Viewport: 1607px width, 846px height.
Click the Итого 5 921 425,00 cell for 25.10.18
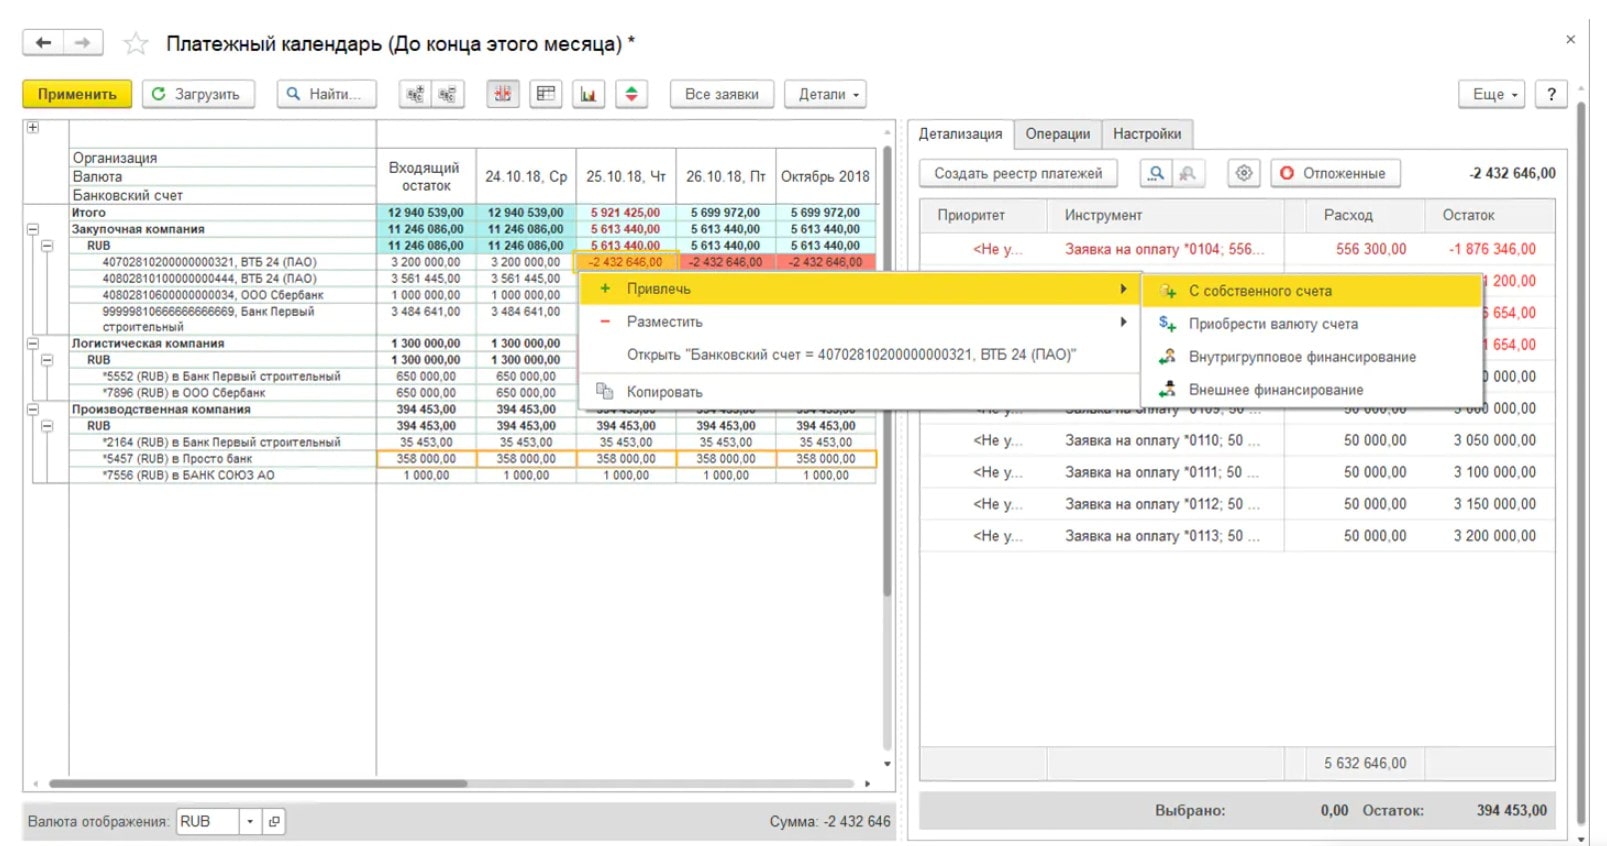pyautogui.click(x=626, y=213)
